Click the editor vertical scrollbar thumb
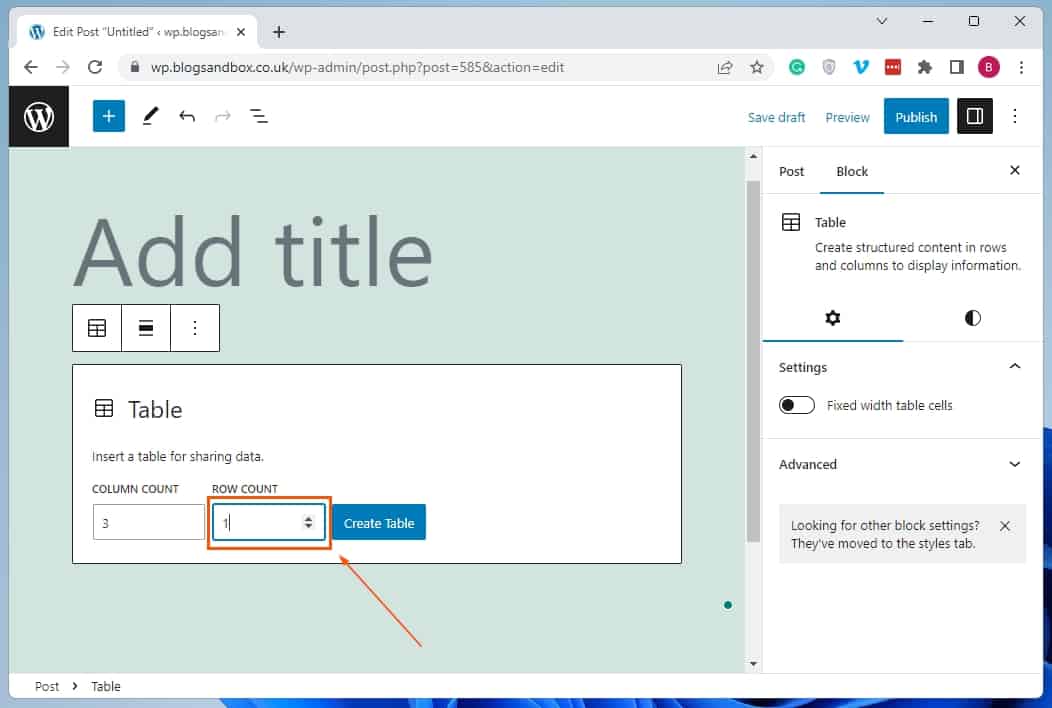Viewport: 1052px width, 708px height. point(753,361)
